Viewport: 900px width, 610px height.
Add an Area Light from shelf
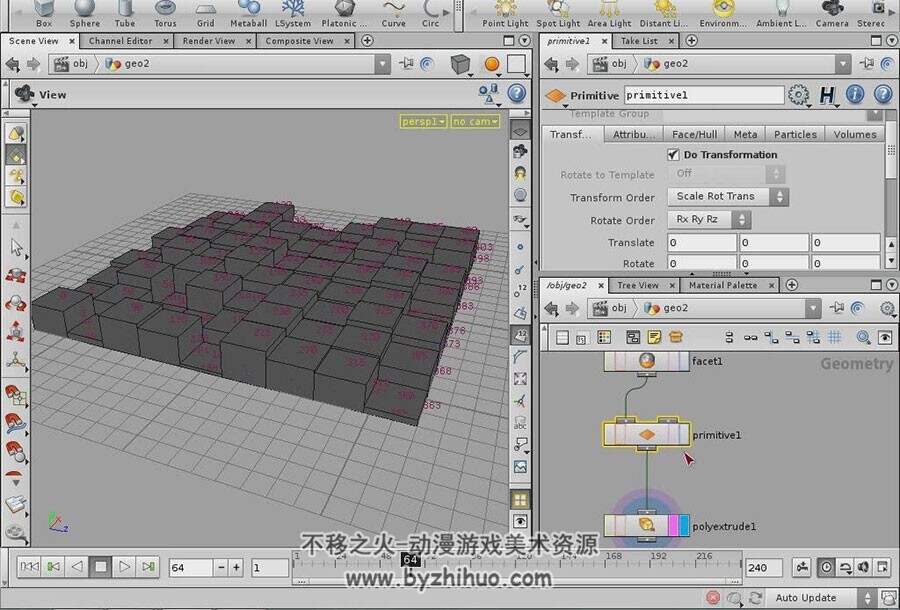609,14
